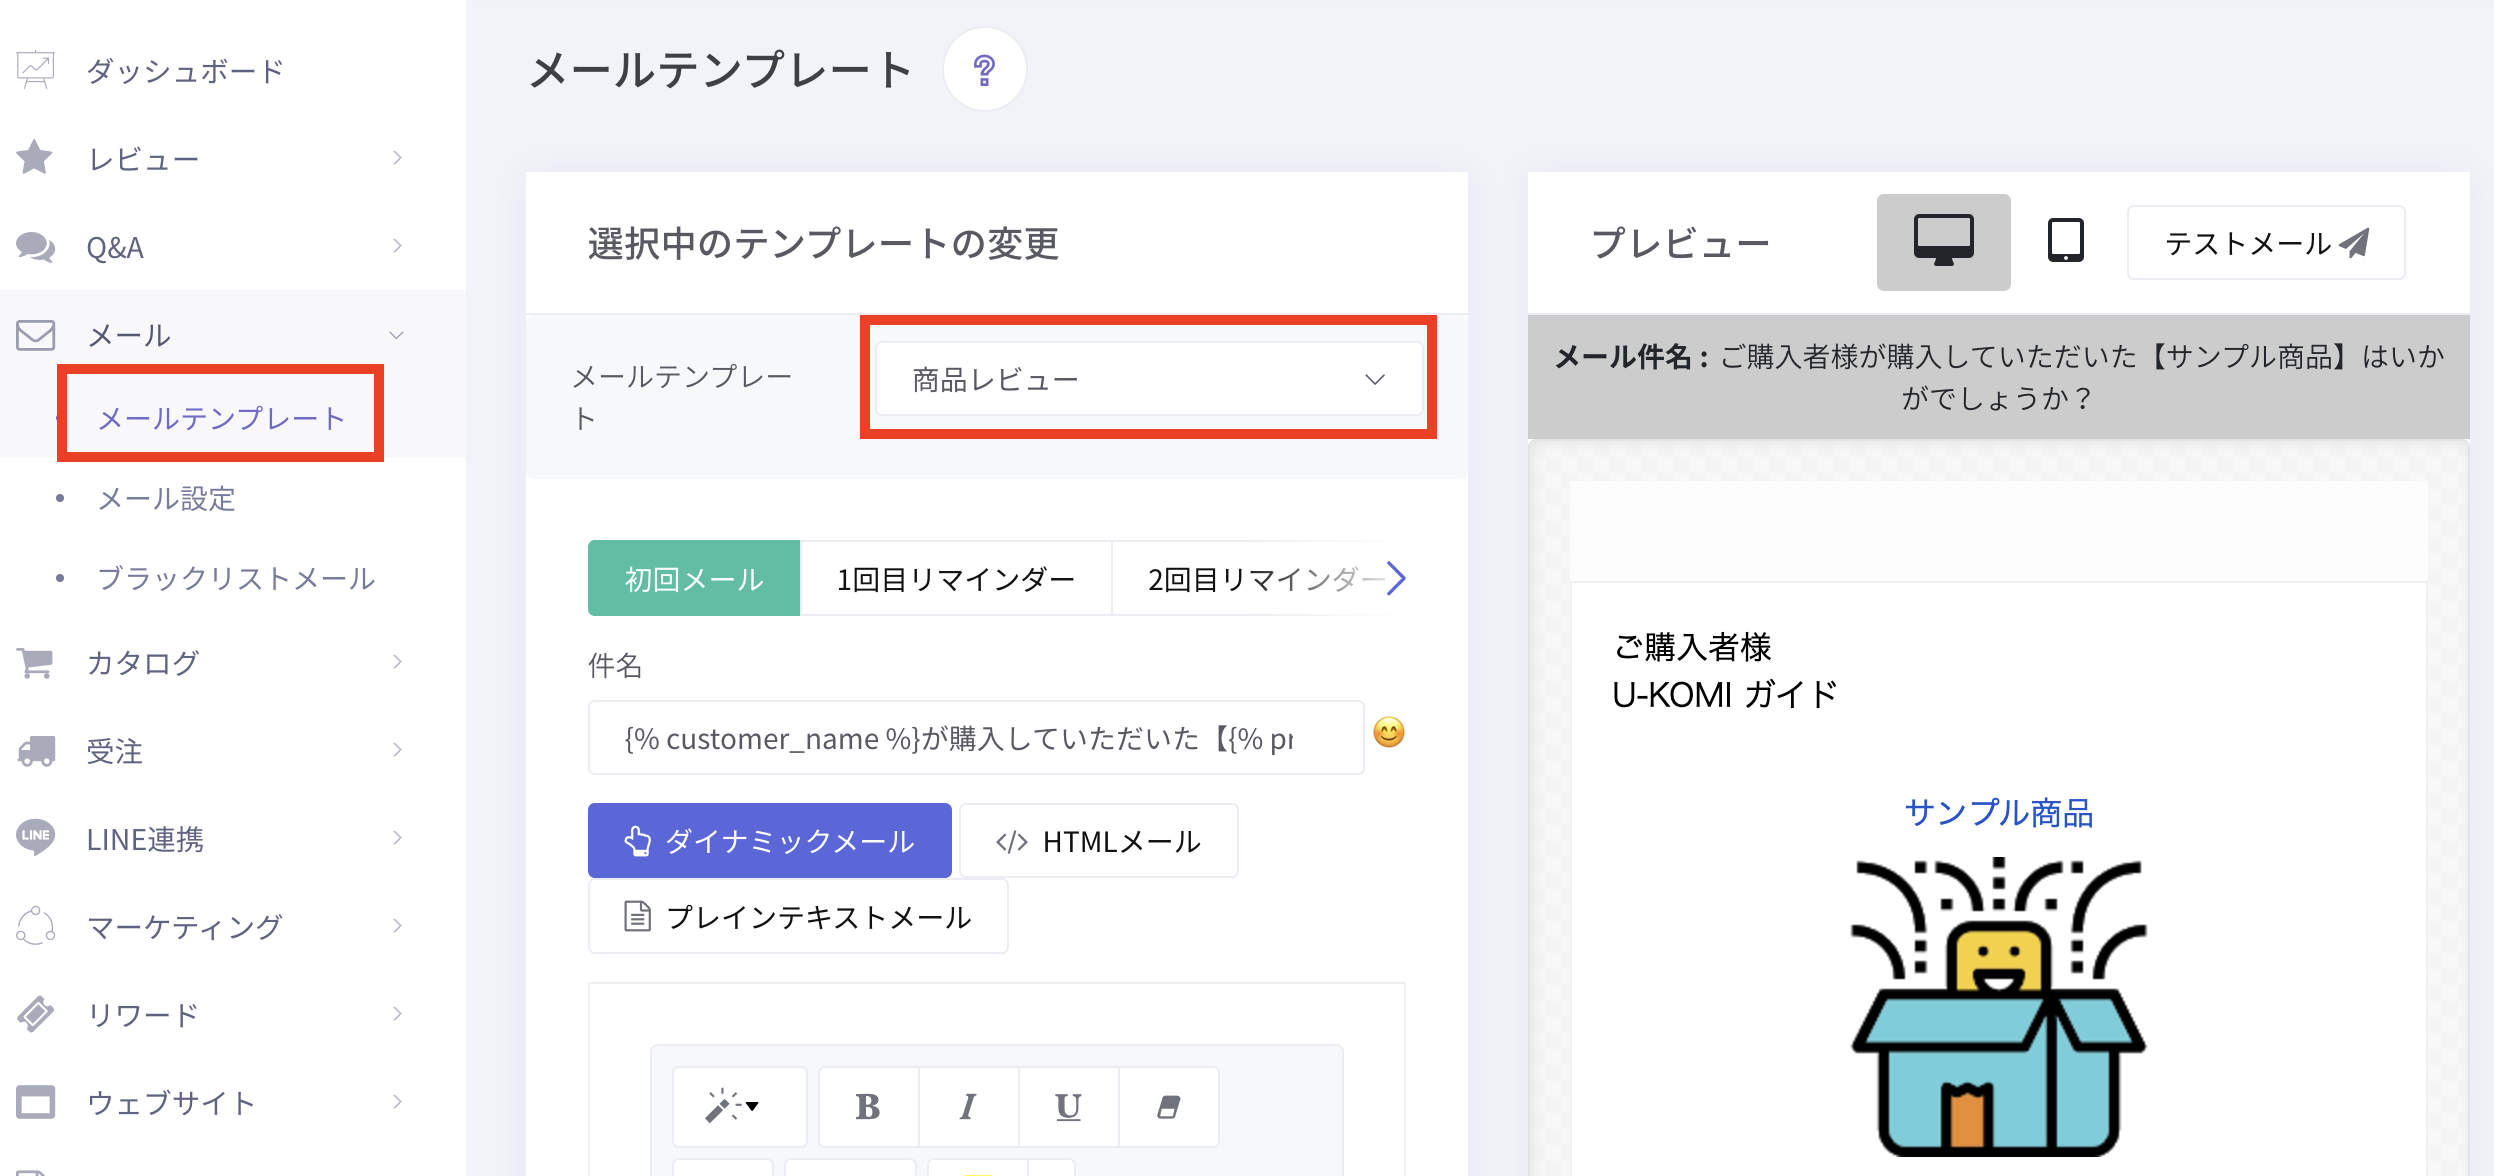Click the 件名 subject input field

click(975, 739)
